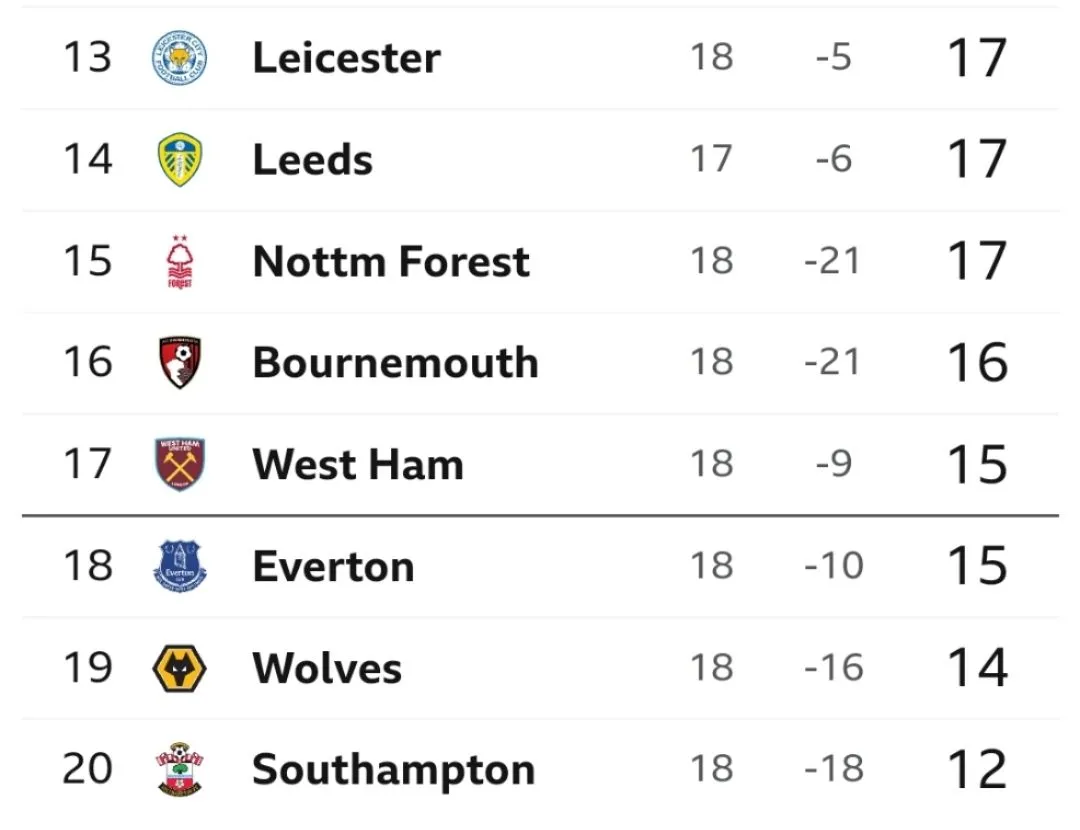
Task: Open Everton team details
Action: 333,567
